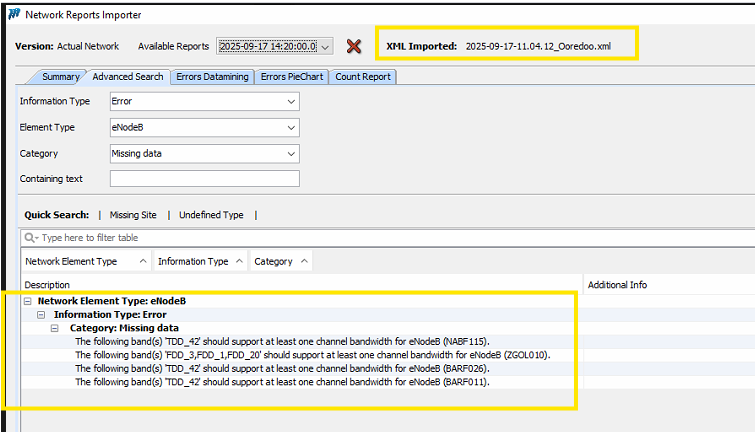This screenshot has width=755, height=432.
Task: Collapse the Information Type: Error node
Action: [x=42, y=314]
